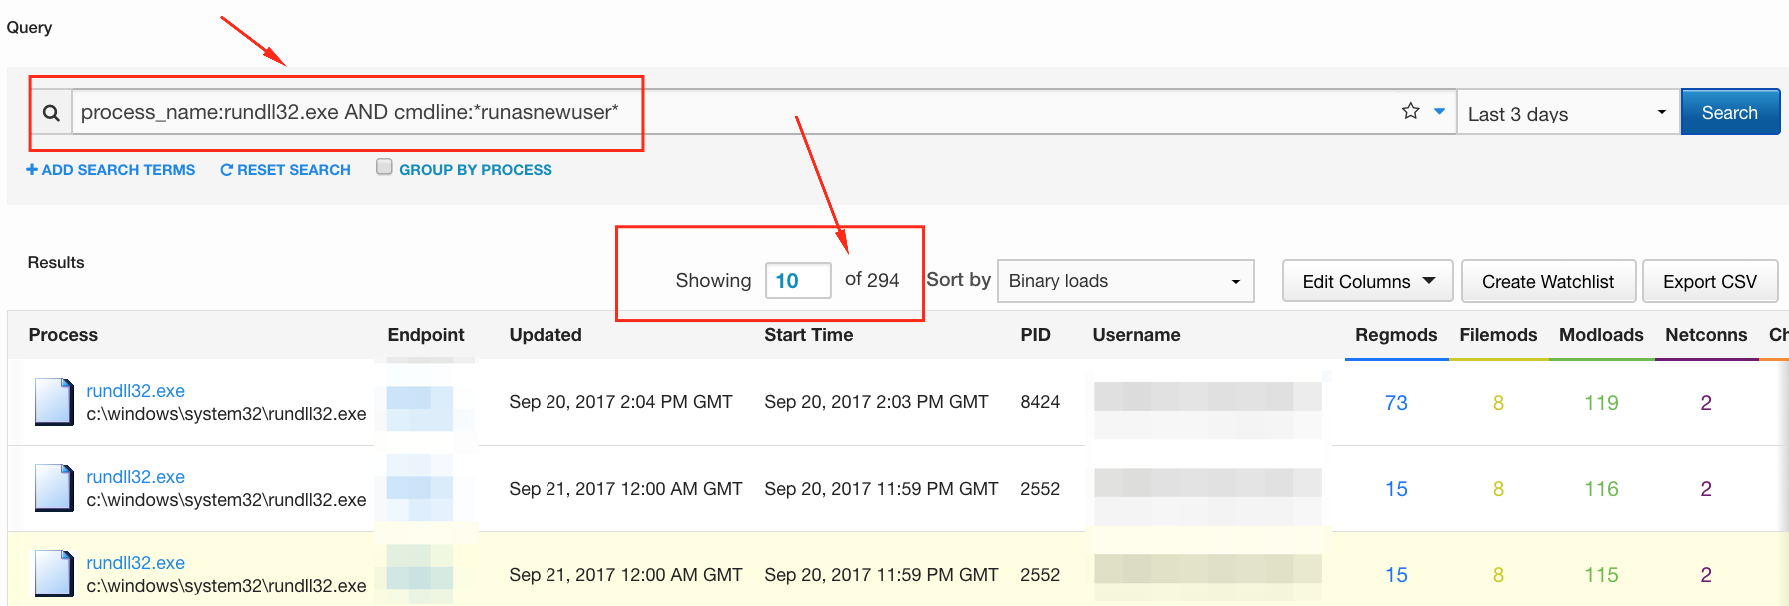Viewport: 1789px width, 606px height.
Task: Click file icon of first rundll32.exe row
Action: [x=54, y=402]
